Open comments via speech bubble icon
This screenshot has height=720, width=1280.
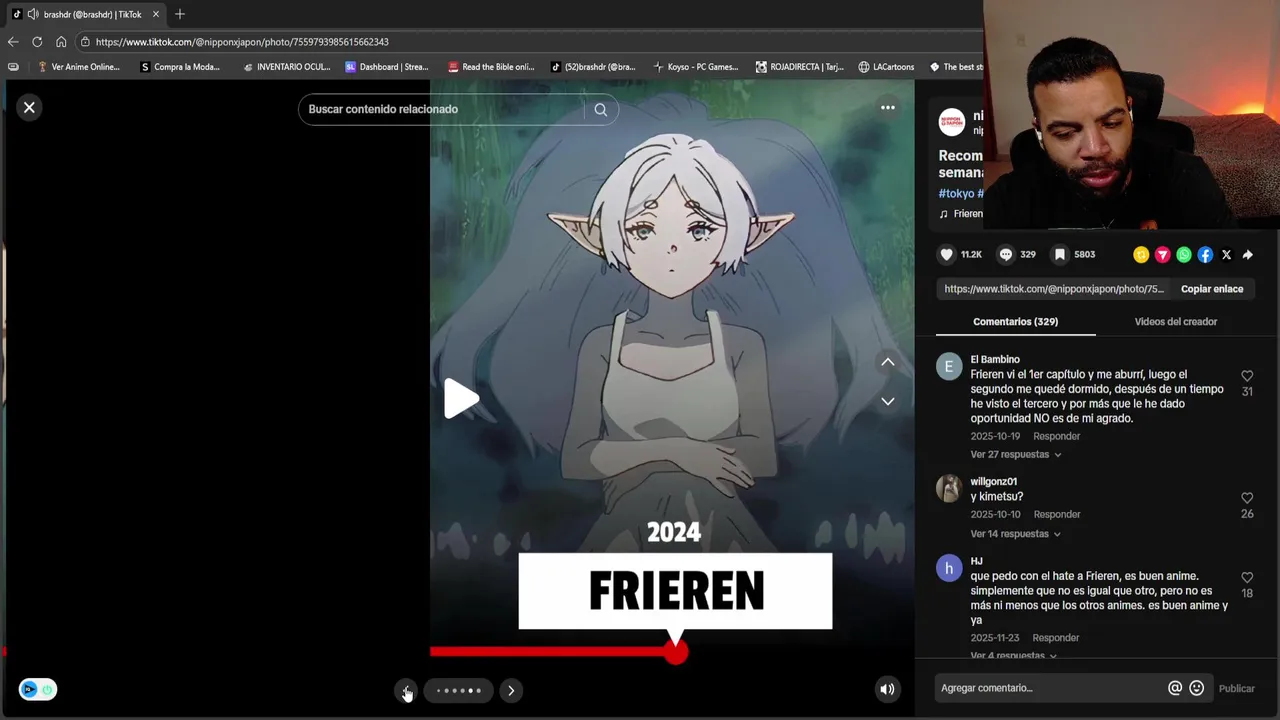(1006, 255)
